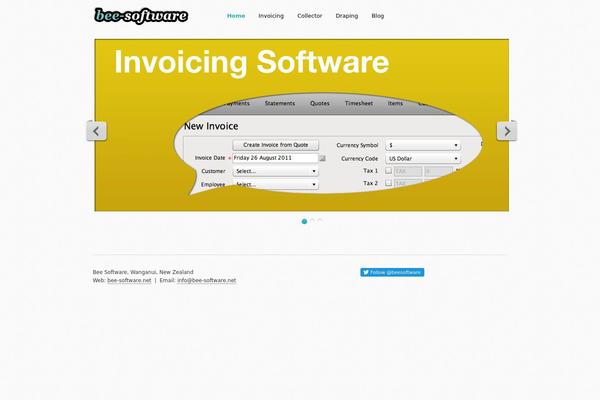This screenshot has width=600, height=400.
Task: Follow @beesoftware on Twitter
Action: [392, 272]
